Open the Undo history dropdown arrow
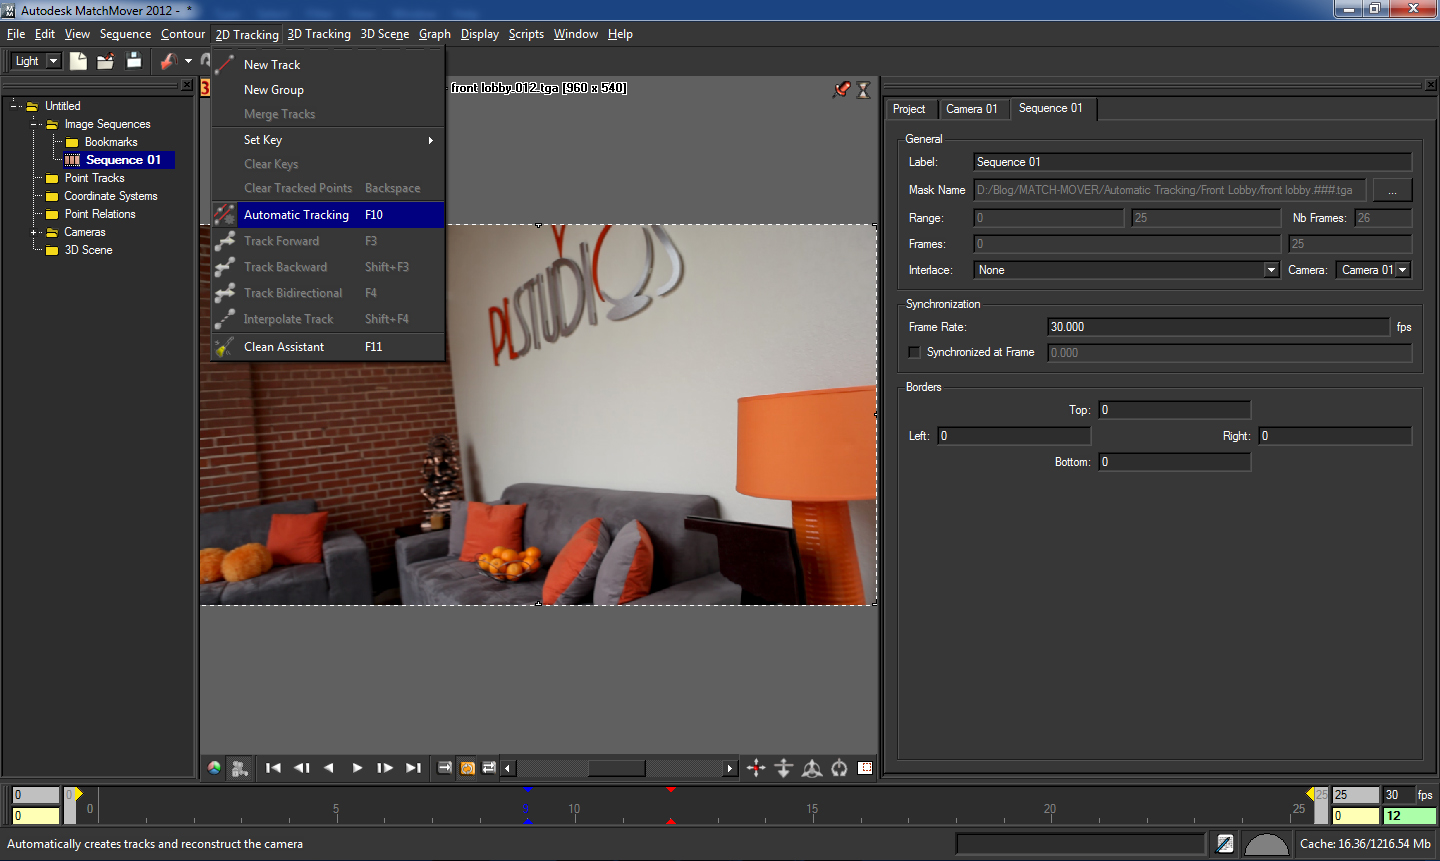Viewport: 1440px width, 861px height. coord(188,61)
